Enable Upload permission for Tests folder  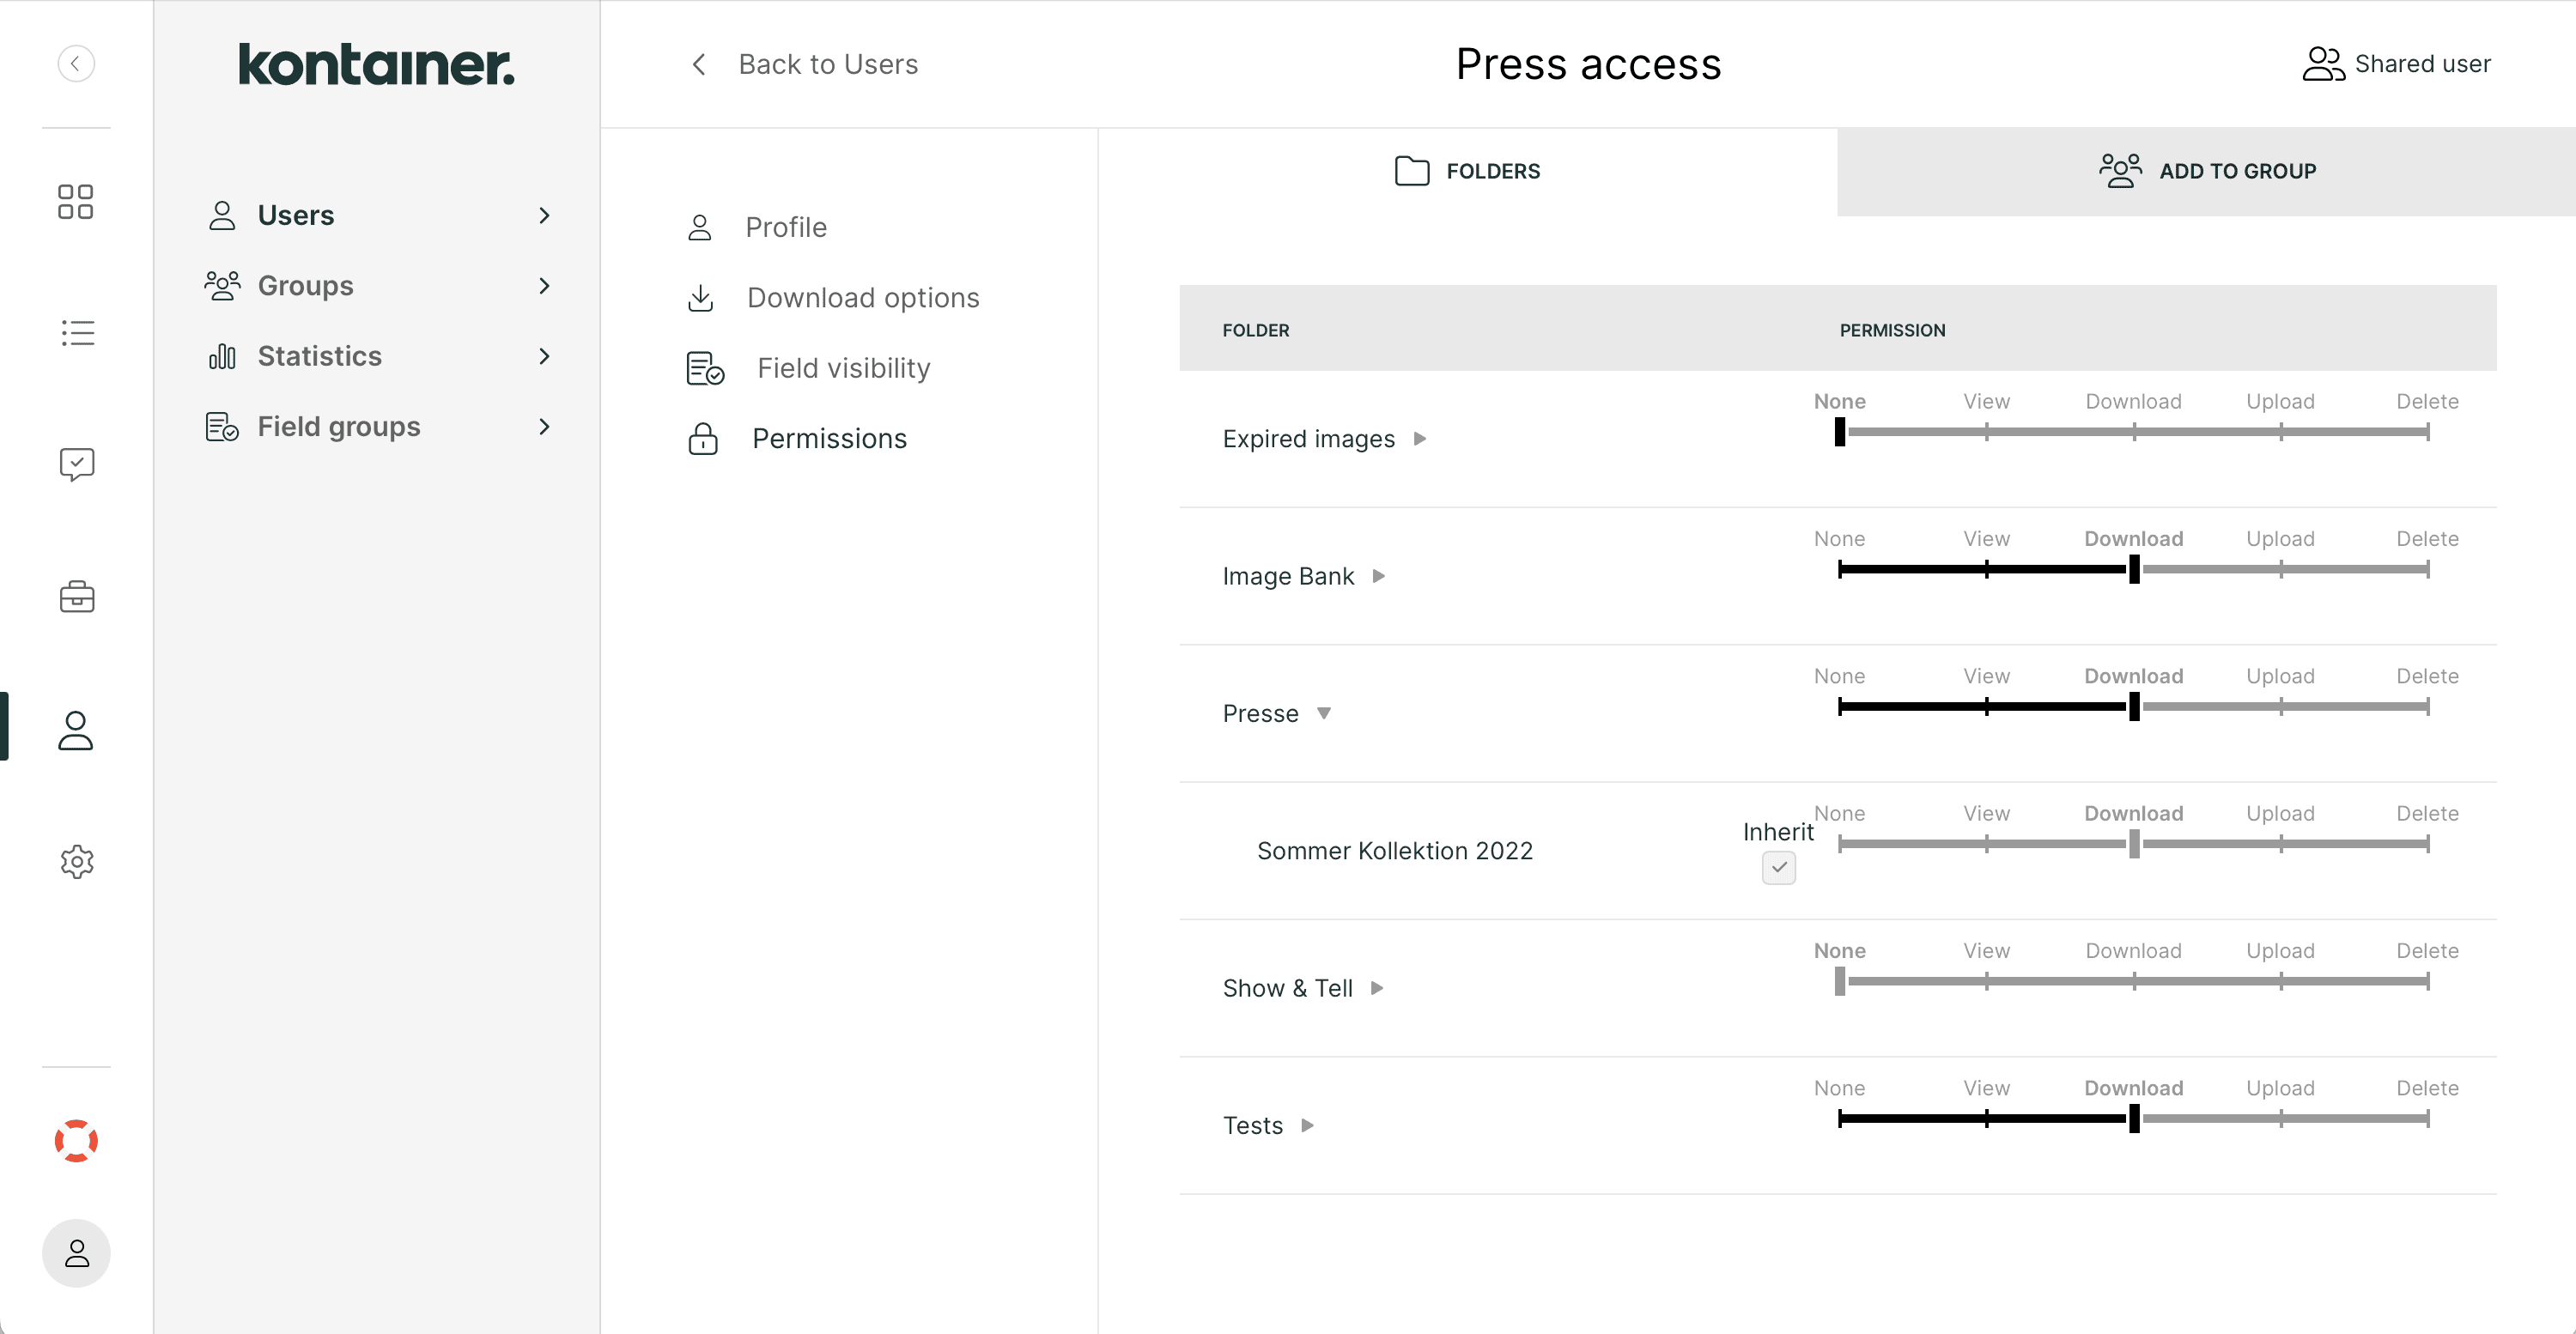click(2280, 1119)
